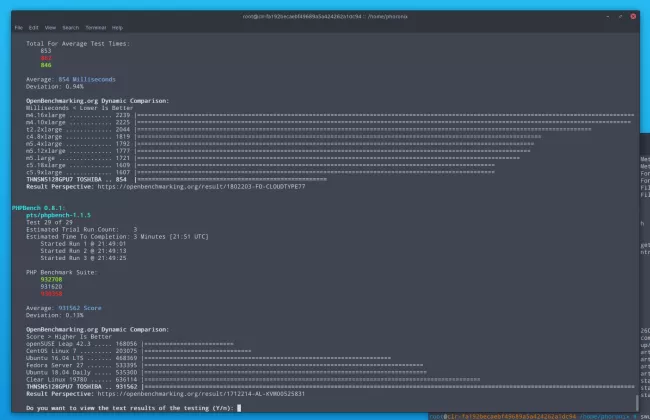This screenshot has height=420, width=650.
Task: Select 'Average: 931562 Score' text
Action: (x=64, y=308)
